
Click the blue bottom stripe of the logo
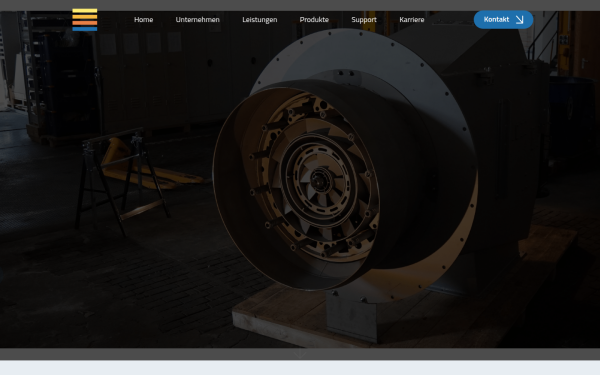coord(85,29)
